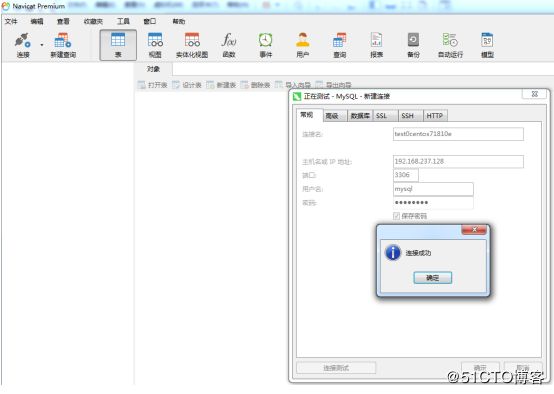The height and width of the screenshot is (394, 554).
Task: Switch to the SSL tab
Action: pos(384,116)
